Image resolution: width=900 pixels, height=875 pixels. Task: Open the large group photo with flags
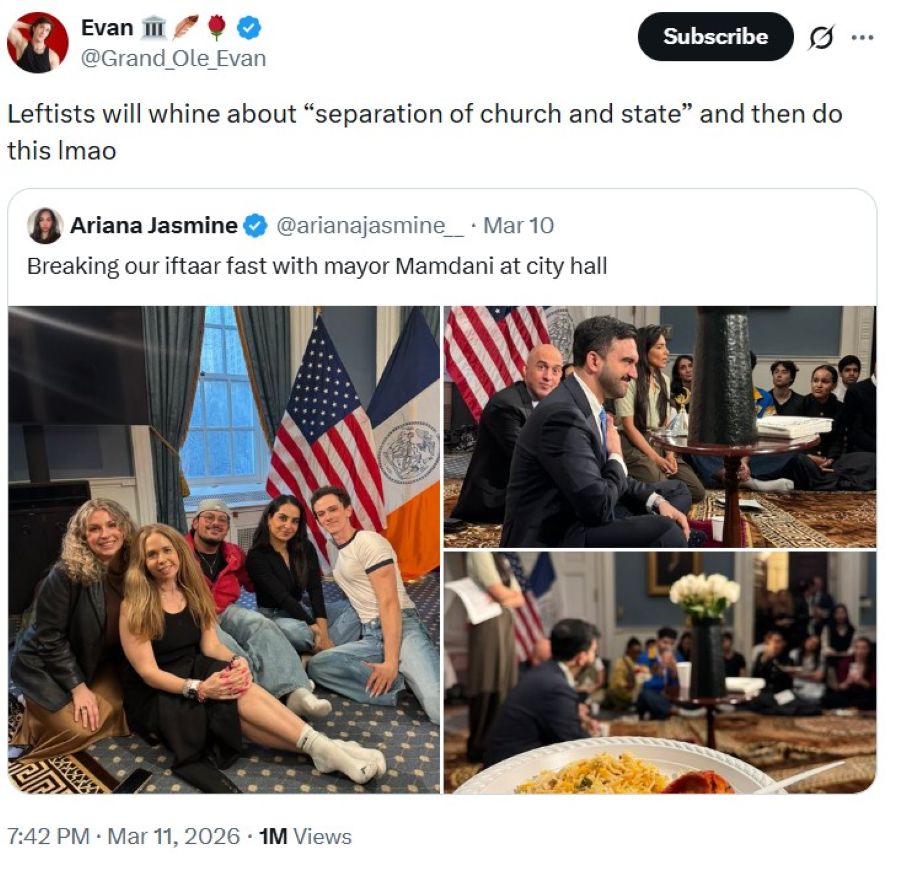(224, 550)
